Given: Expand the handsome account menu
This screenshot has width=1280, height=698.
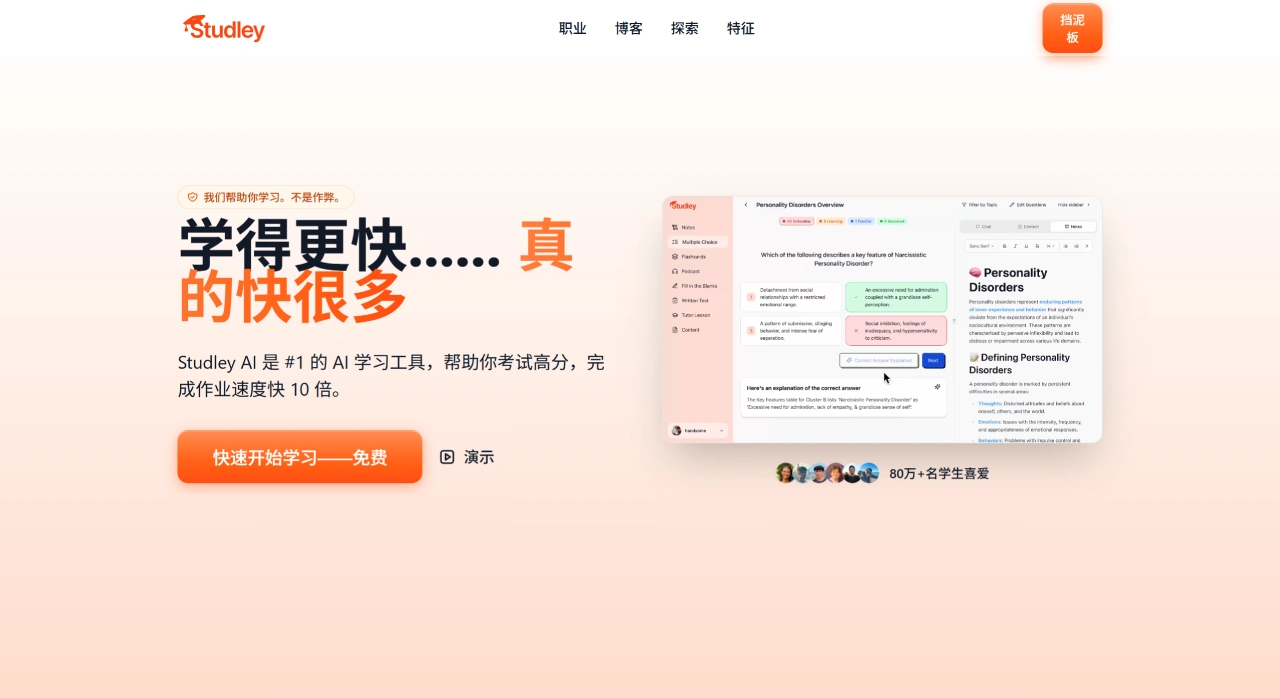Looking at the screenshot, I should click(x=699, y=431).
